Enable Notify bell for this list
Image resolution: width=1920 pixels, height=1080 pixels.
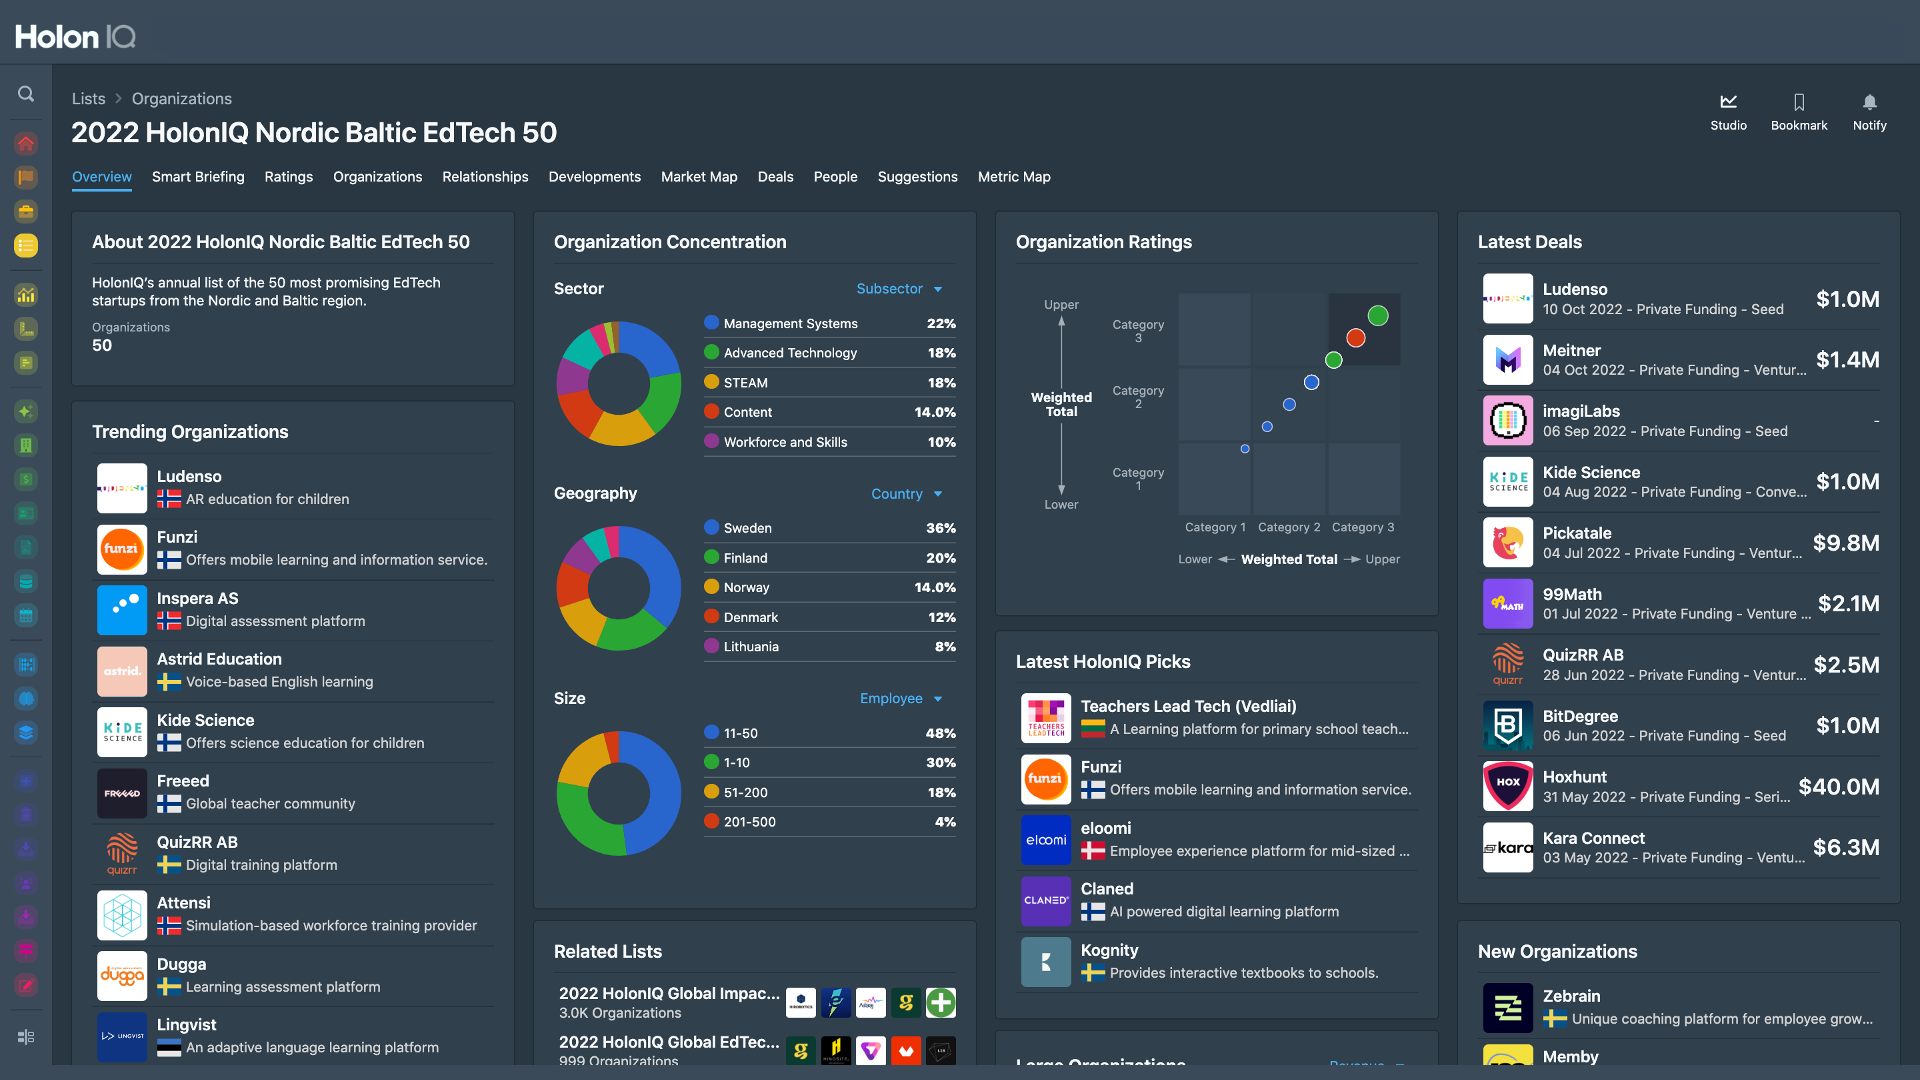[x=1869, y=112]
